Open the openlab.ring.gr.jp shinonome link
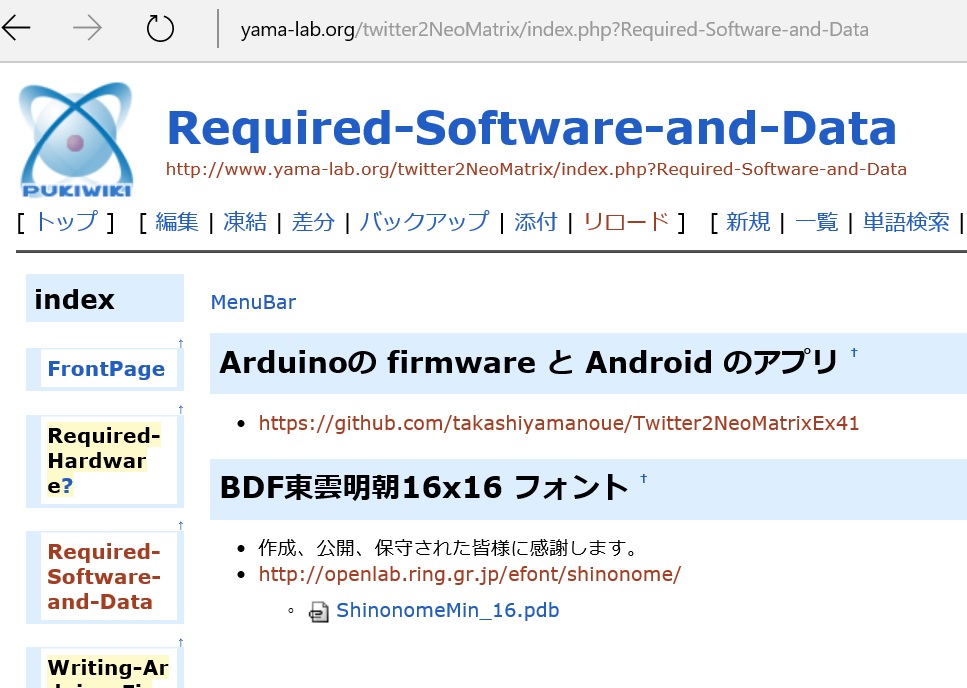 click(470, 574)
